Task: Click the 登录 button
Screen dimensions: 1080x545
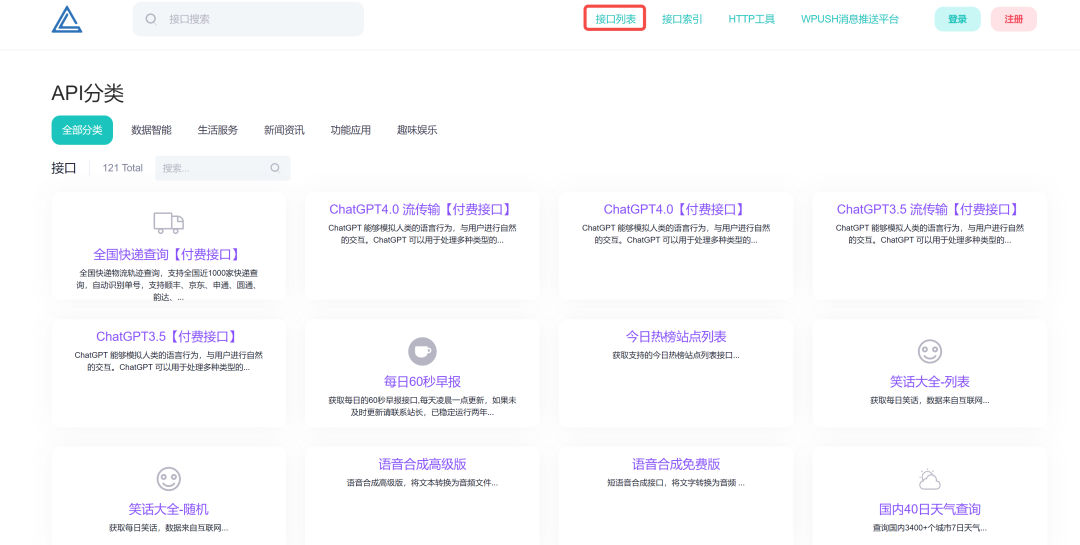Action: [957, 19]
